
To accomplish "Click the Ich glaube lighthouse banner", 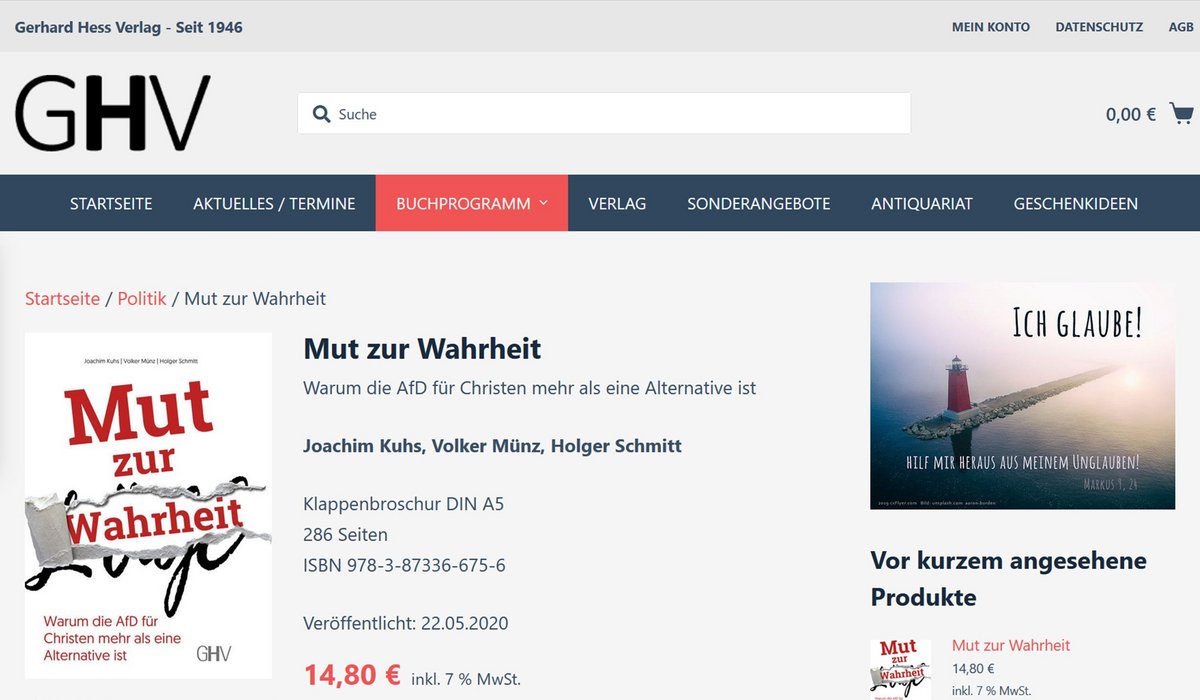I will click(x=1022, y=396).
